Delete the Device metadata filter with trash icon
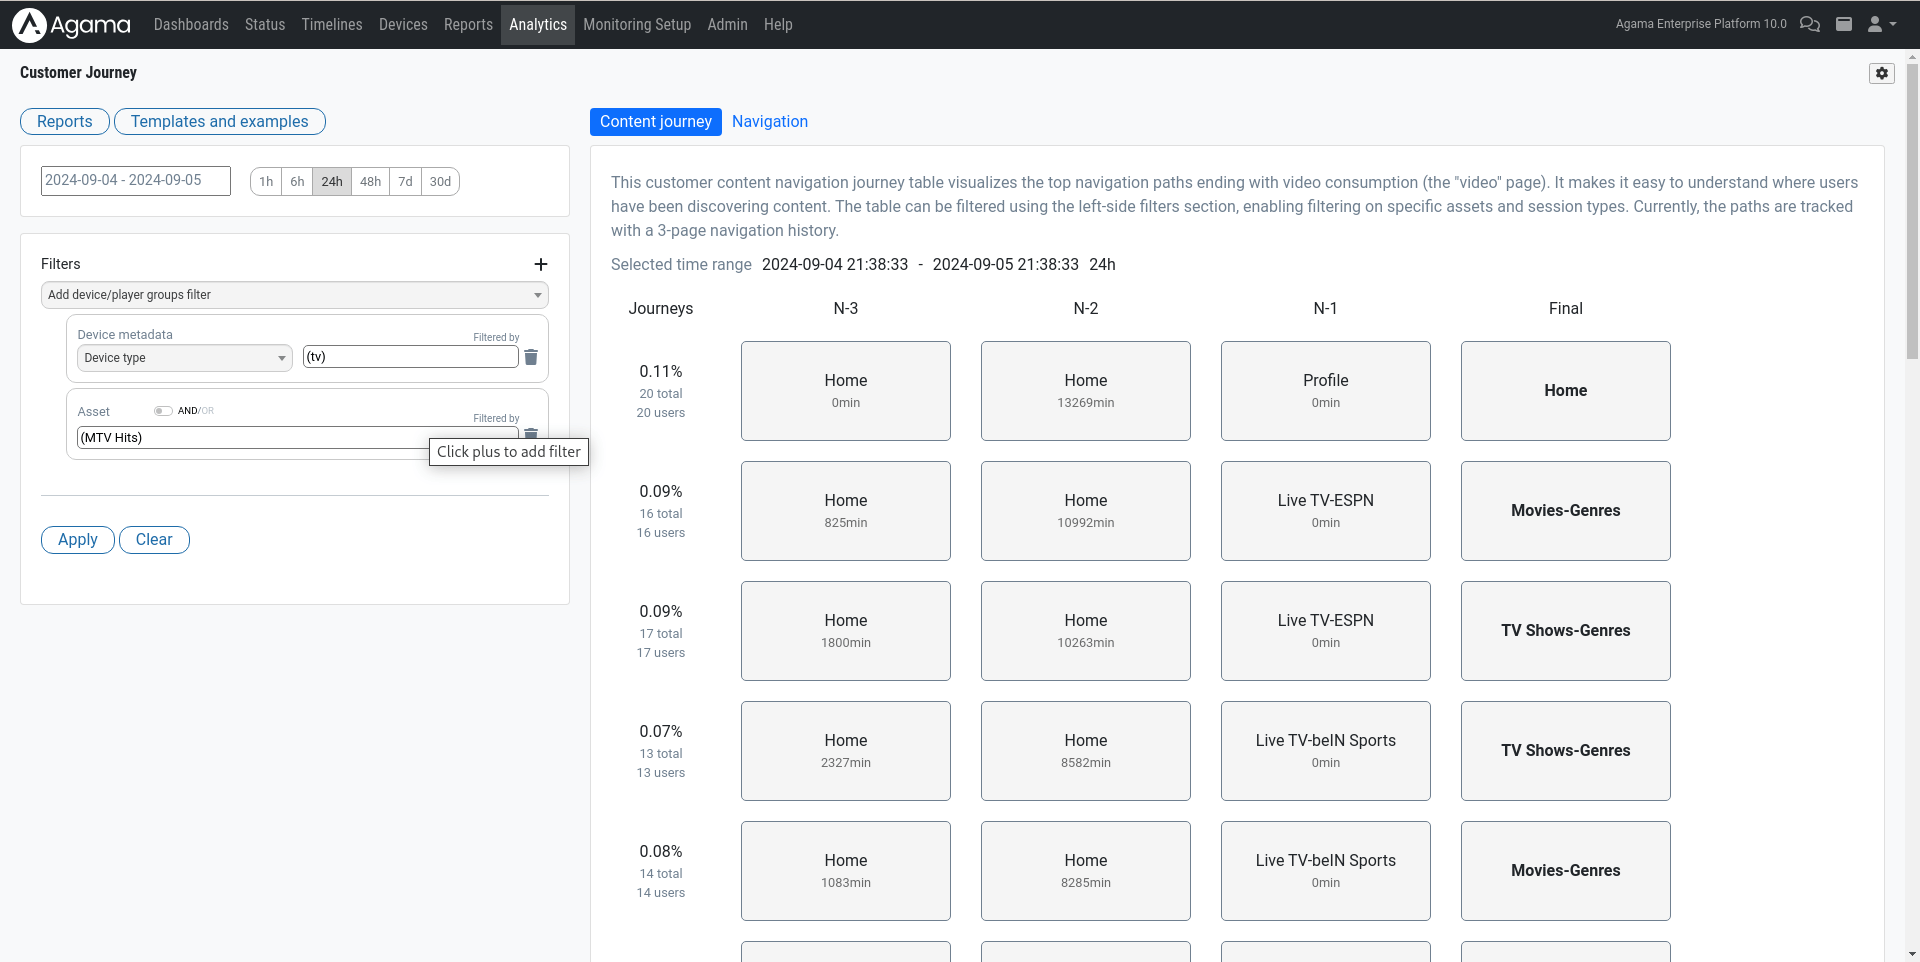Viewport: 1920px width, 962px height. (531, 357)
